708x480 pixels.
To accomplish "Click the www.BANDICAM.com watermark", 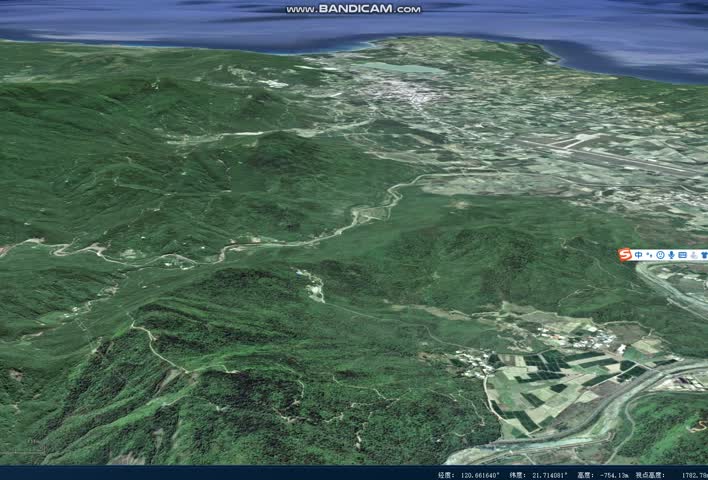I will coord(353,9).
